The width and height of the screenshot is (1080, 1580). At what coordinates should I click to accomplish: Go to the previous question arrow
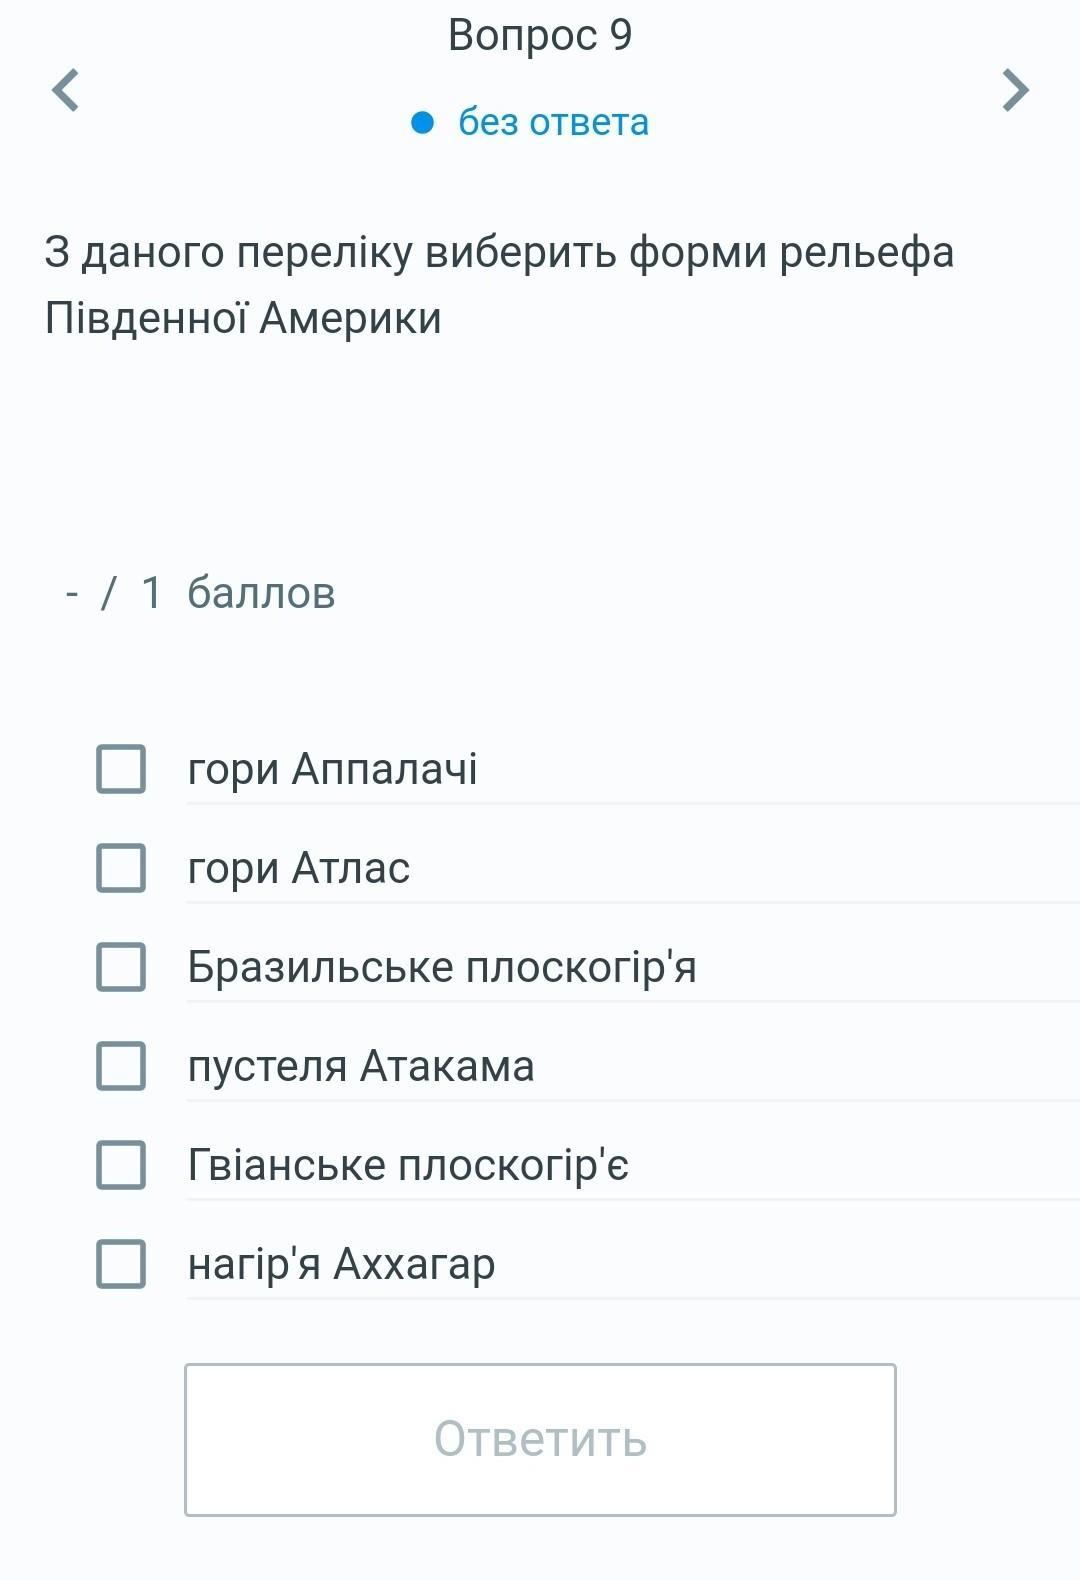(x=66, y=90)
